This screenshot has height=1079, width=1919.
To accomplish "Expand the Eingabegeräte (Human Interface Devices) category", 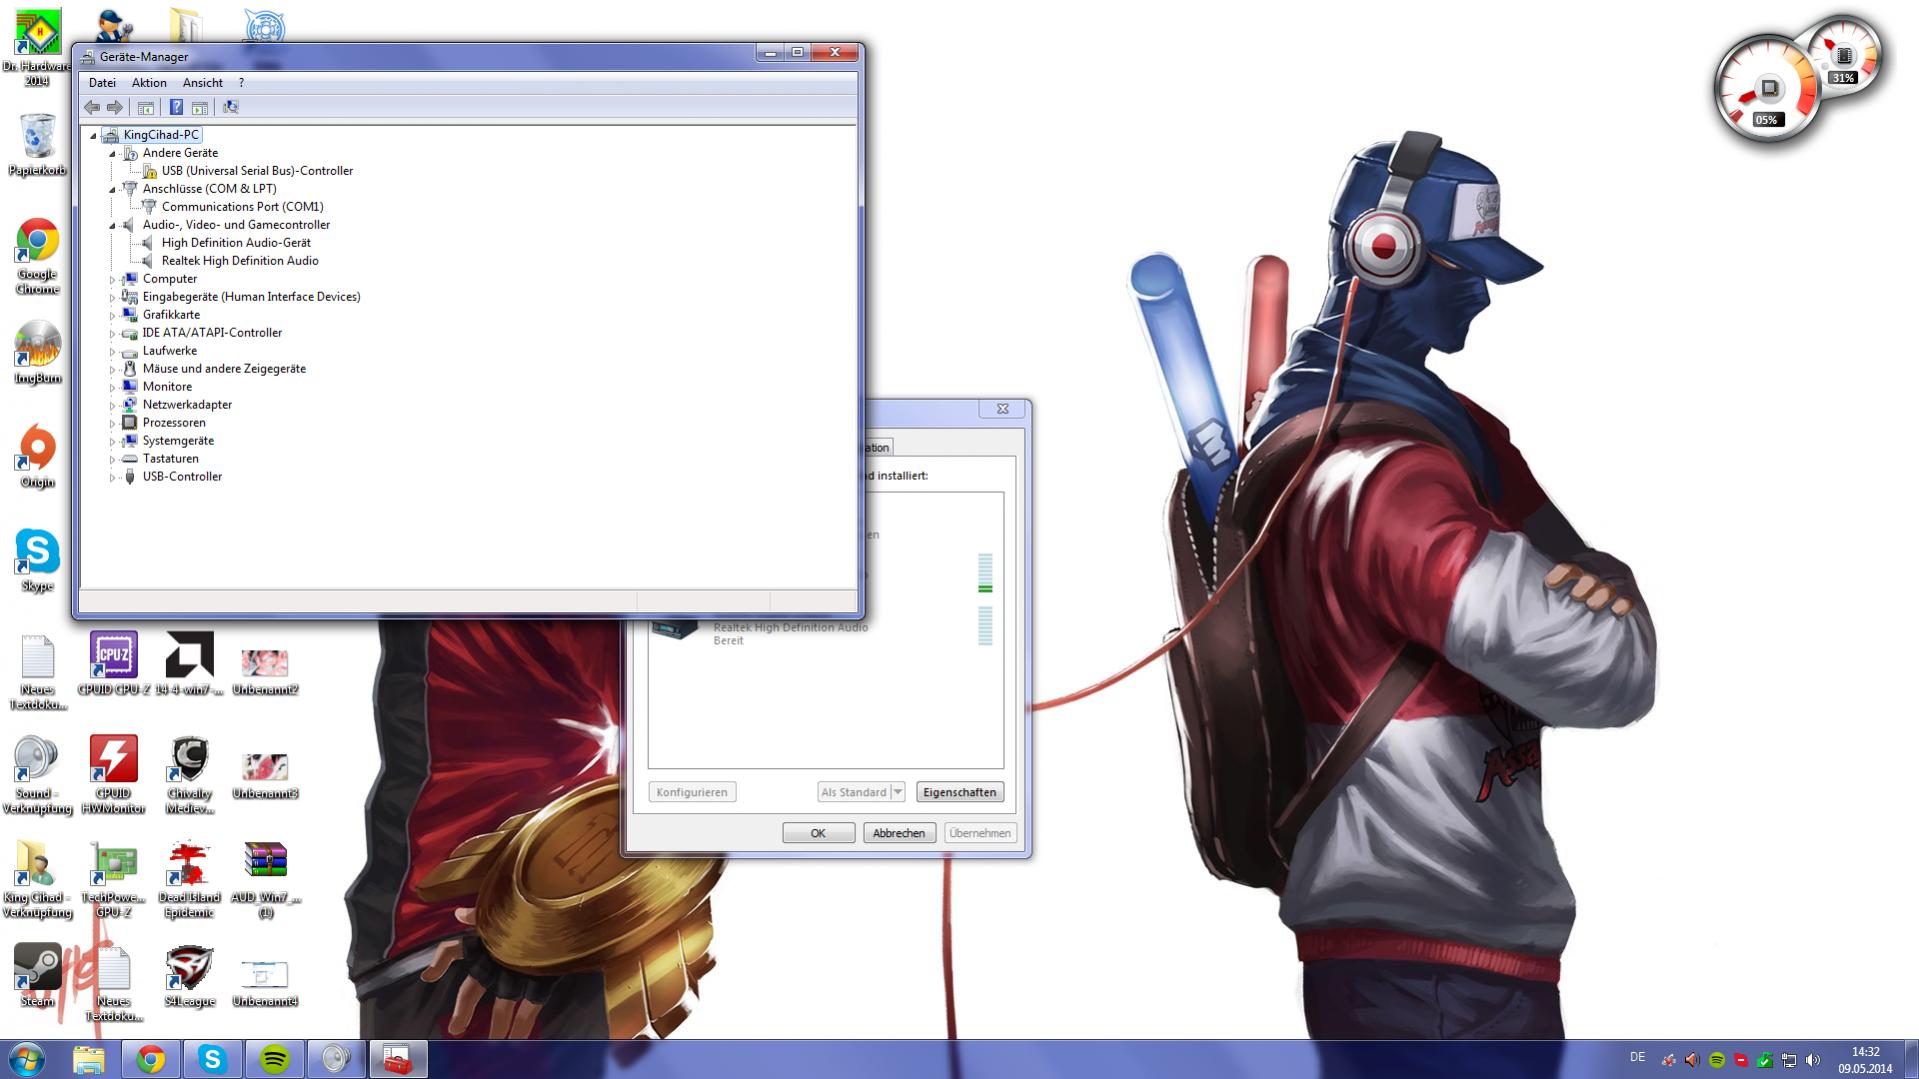I will click(112, 298).
